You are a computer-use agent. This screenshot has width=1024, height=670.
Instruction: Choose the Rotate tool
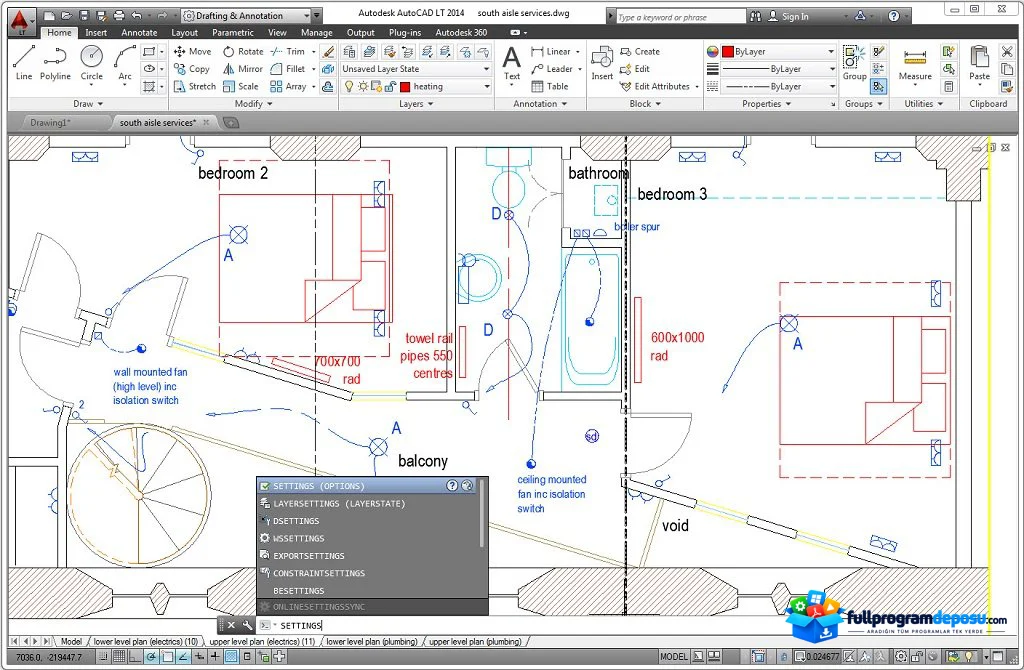243,51
